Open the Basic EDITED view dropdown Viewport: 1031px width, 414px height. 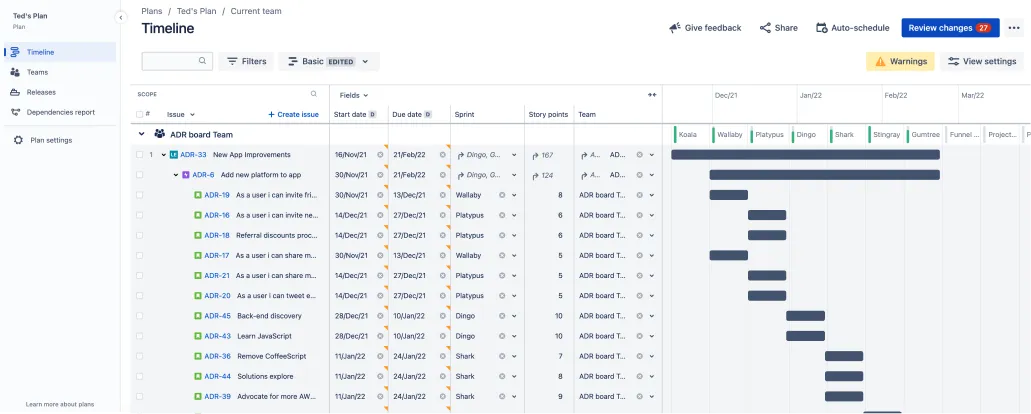point(329,61)
